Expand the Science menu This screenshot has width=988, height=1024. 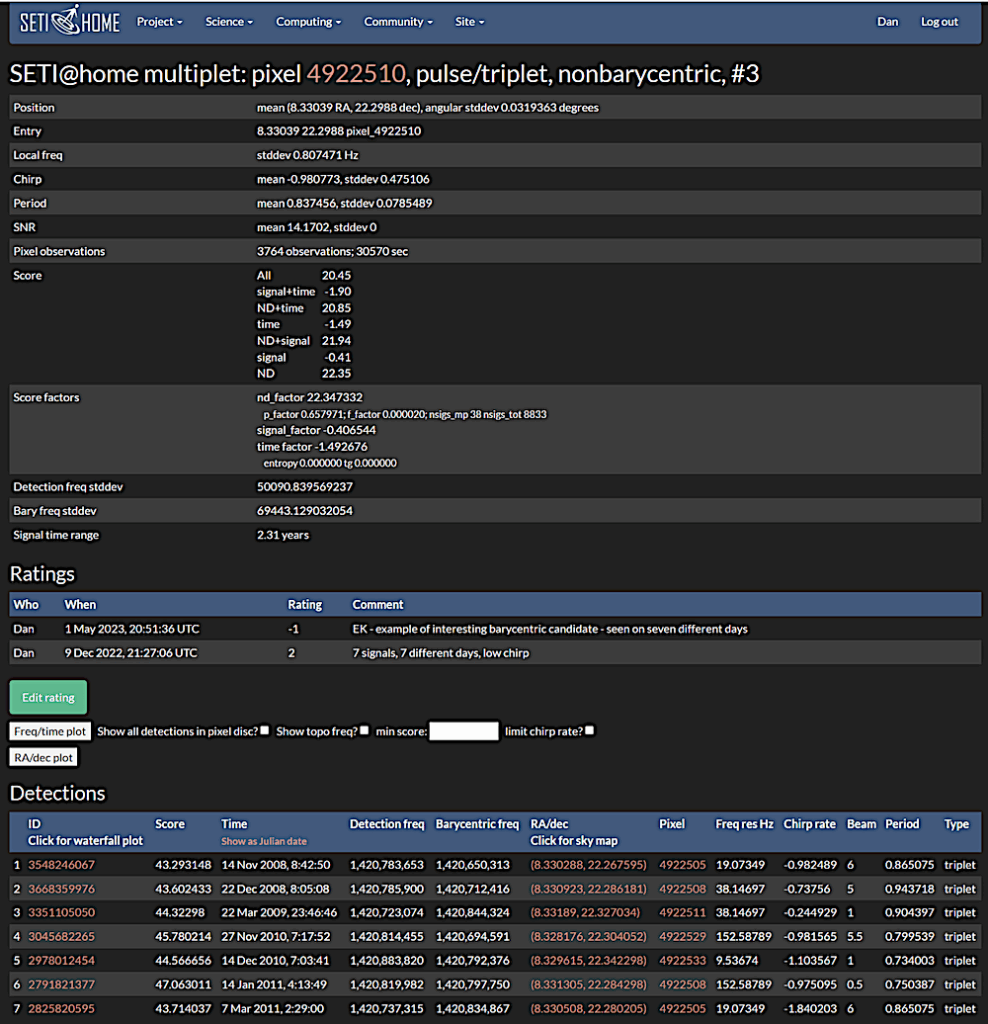pos(229,22)
